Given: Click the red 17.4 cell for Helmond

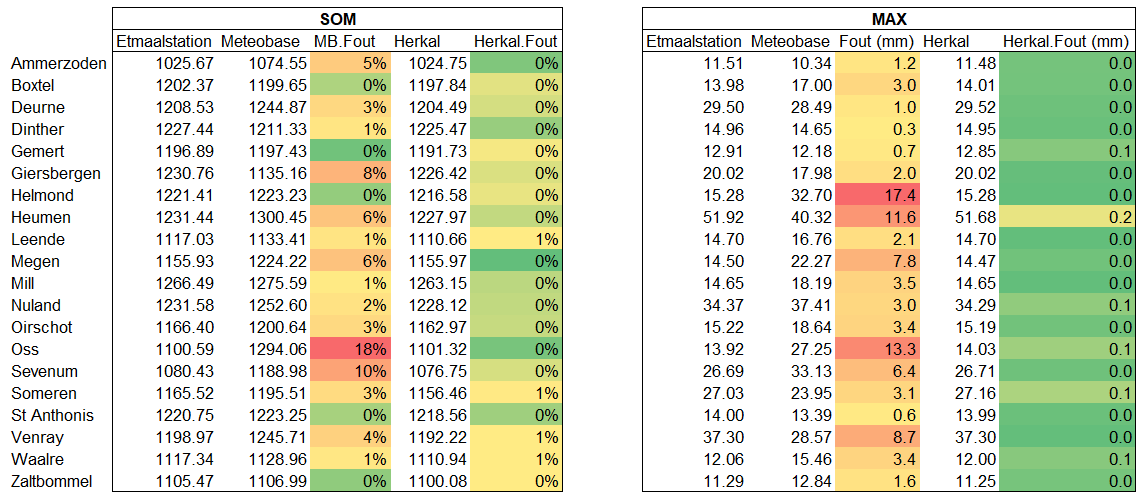Looking at the screenshot, I should tap(876, 195).
